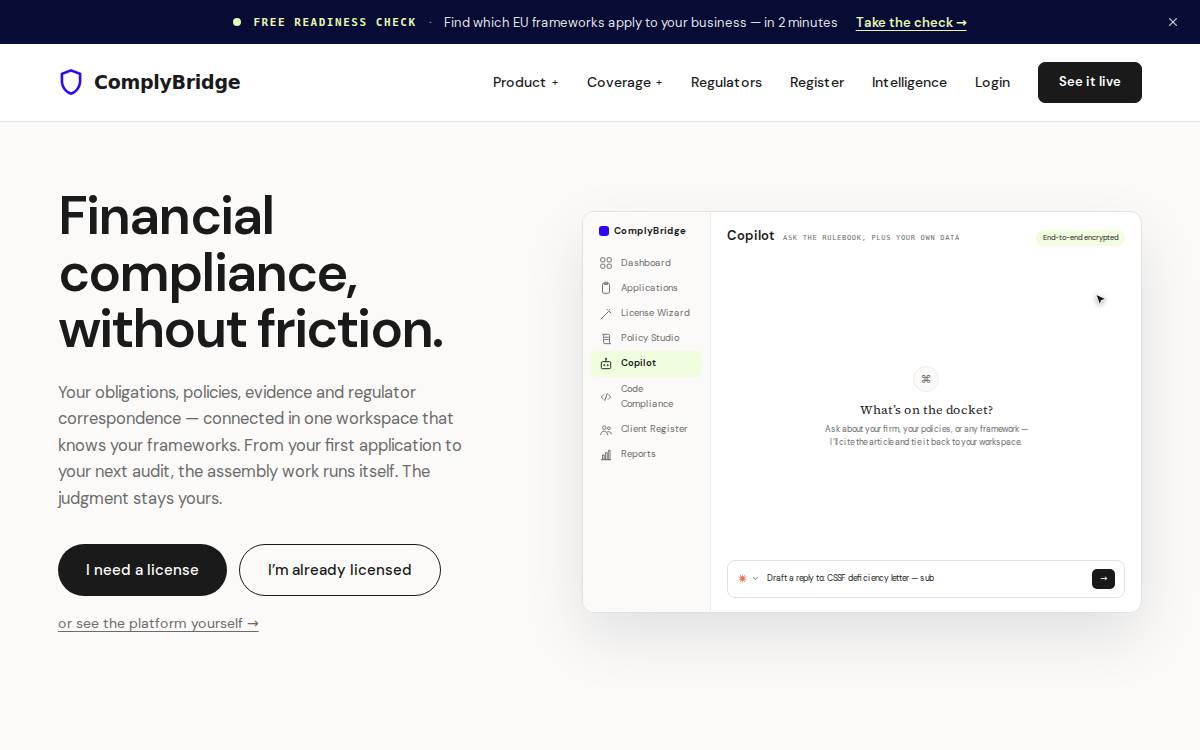Expand the Product menu
Viewport: 1200px width, 750px height.
(x=526, y=82)
